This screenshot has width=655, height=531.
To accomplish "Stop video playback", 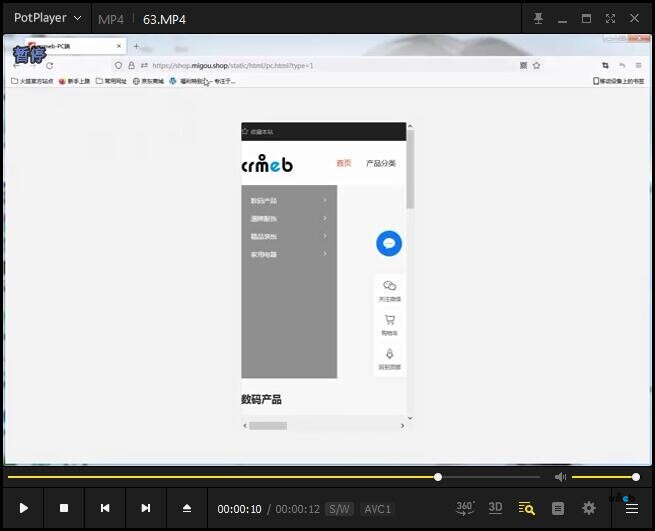I will pyautogui.click(x=64, y=508).
